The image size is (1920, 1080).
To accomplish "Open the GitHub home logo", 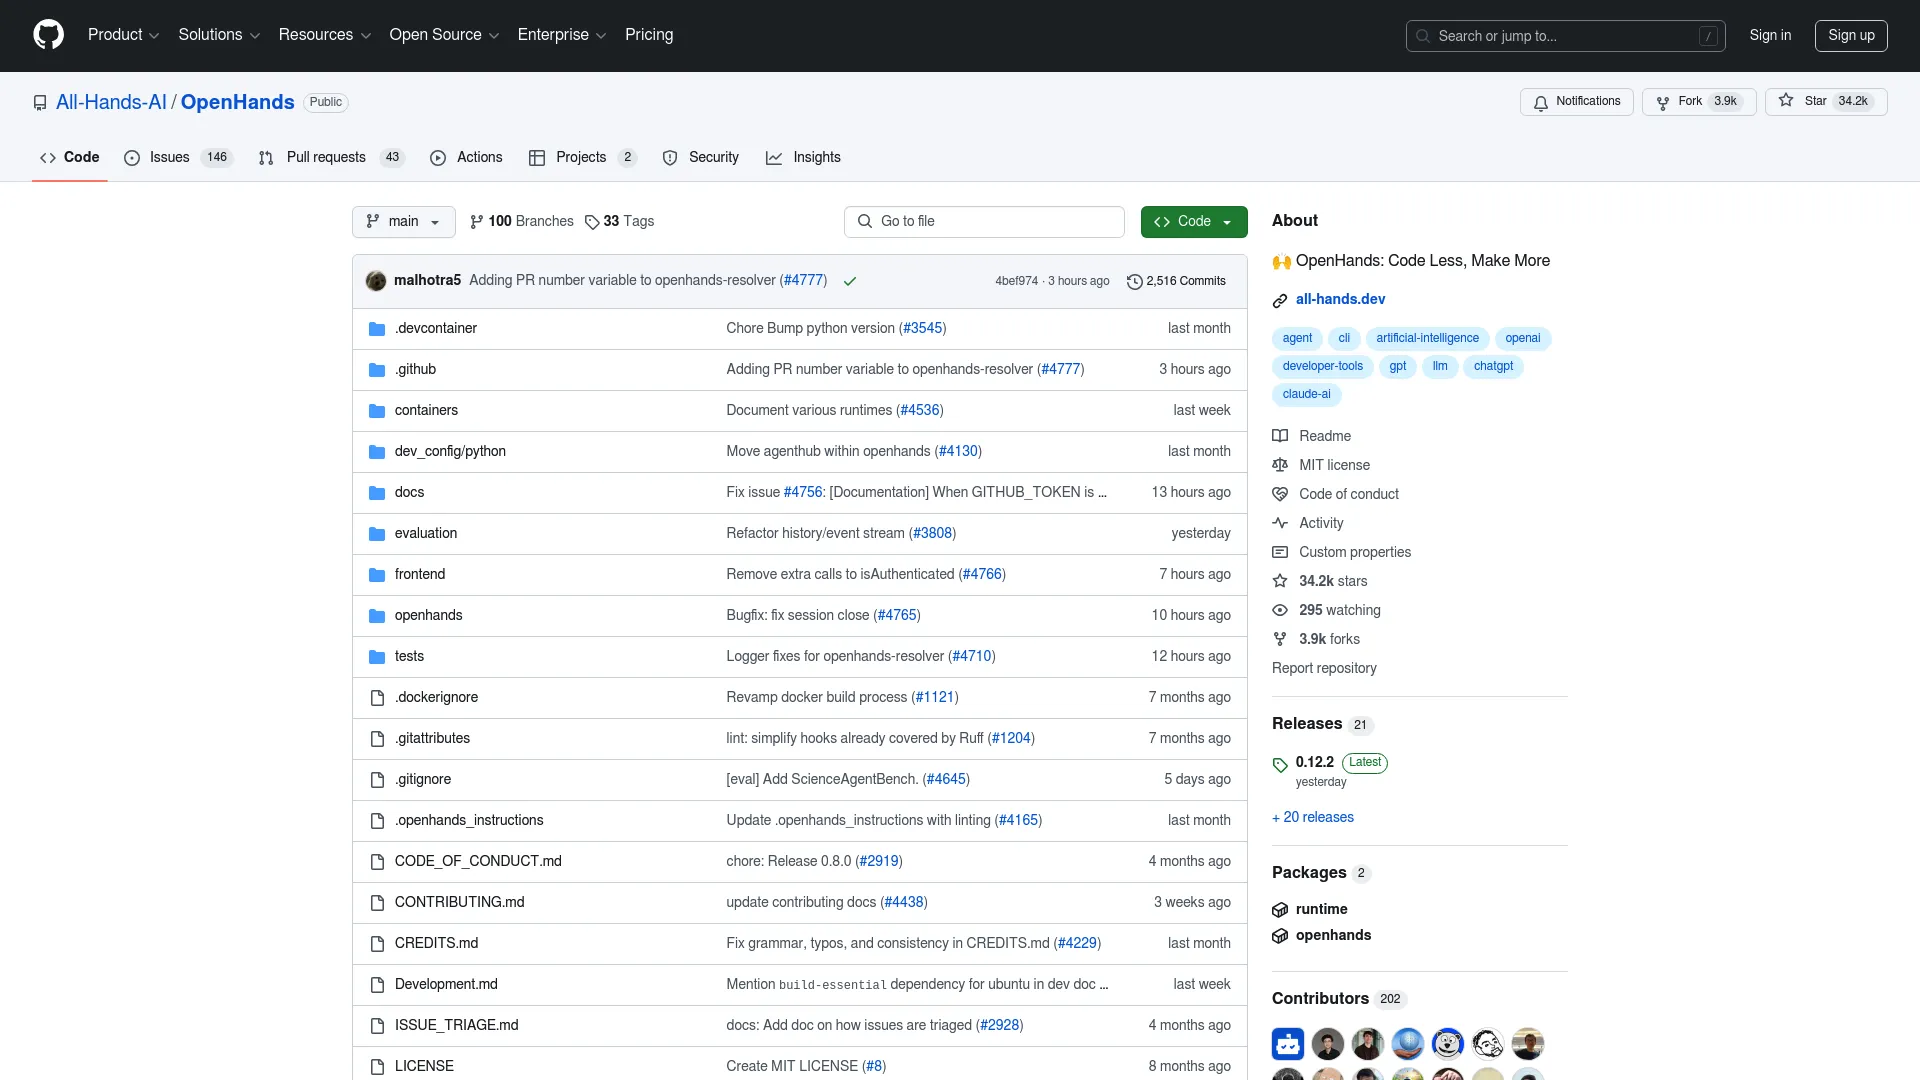I will click(x=48, y=35).
